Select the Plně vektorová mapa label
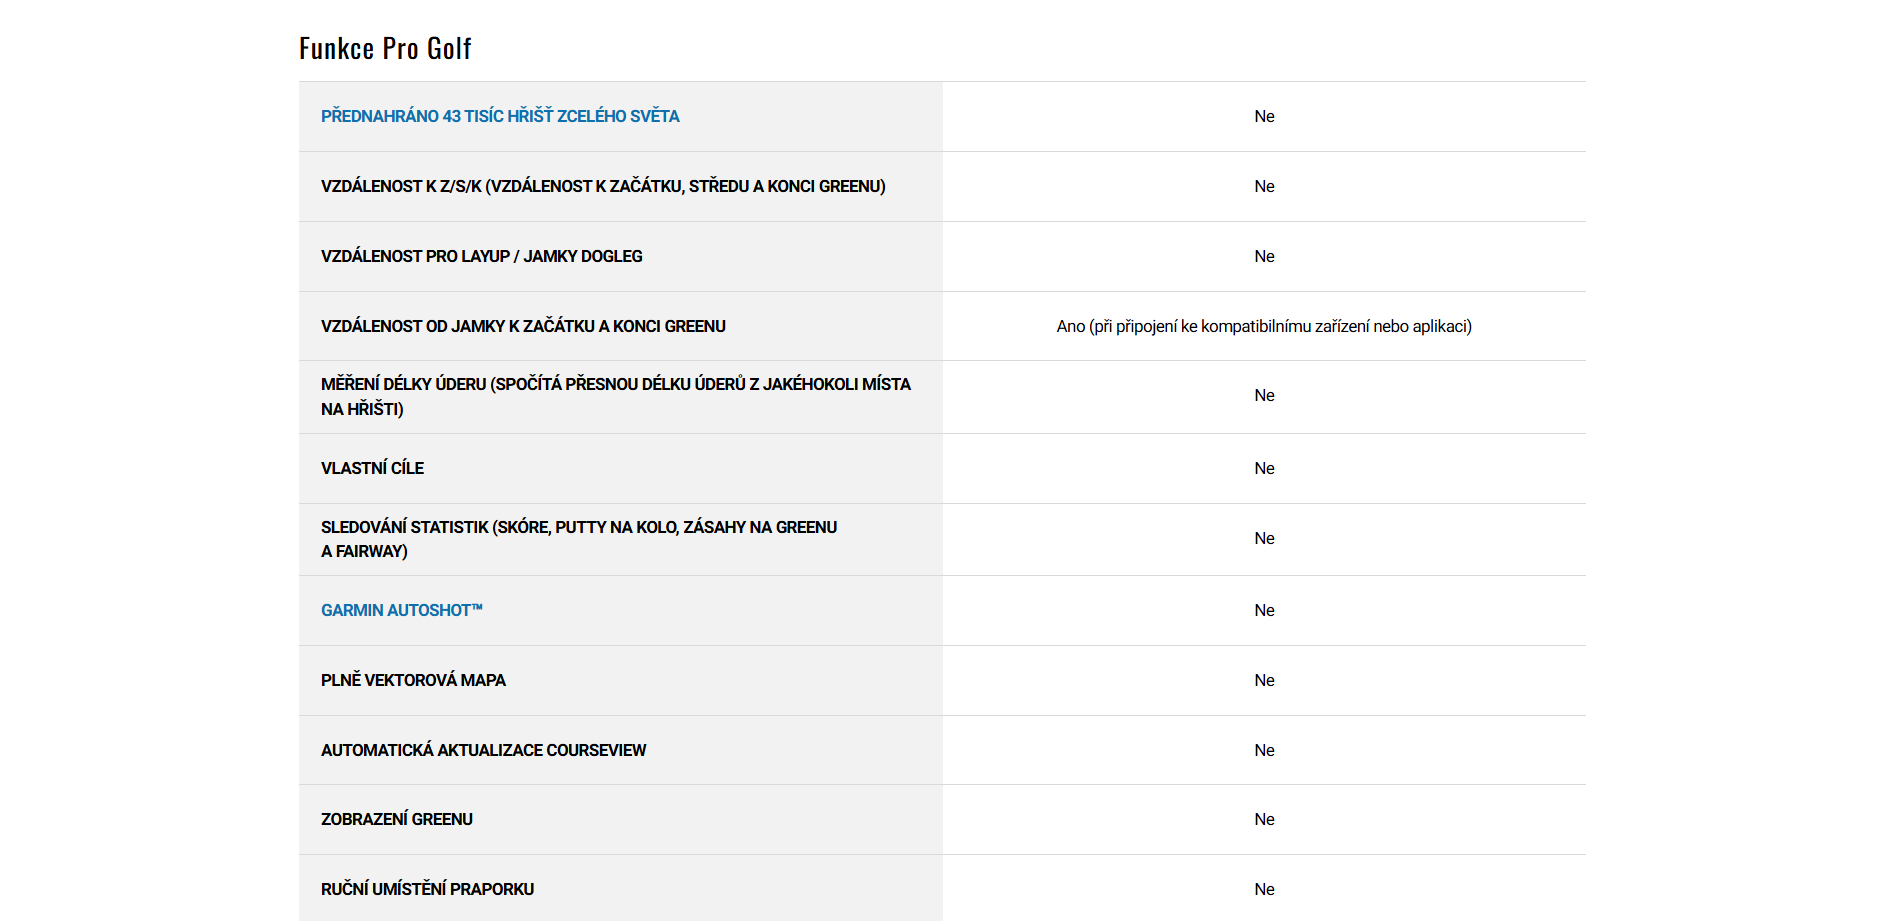Screen dimensions: 1888x921 413,680
